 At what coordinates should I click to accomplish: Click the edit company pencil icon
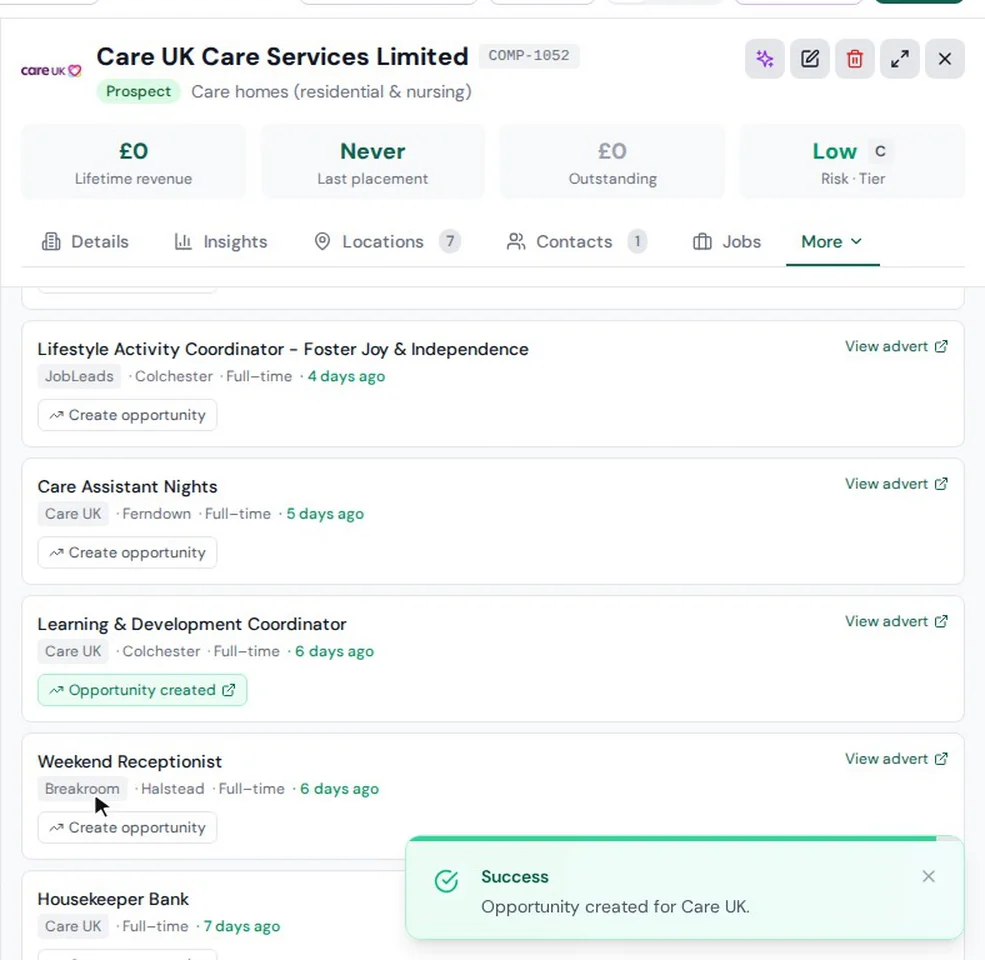(x=810, y=59)
